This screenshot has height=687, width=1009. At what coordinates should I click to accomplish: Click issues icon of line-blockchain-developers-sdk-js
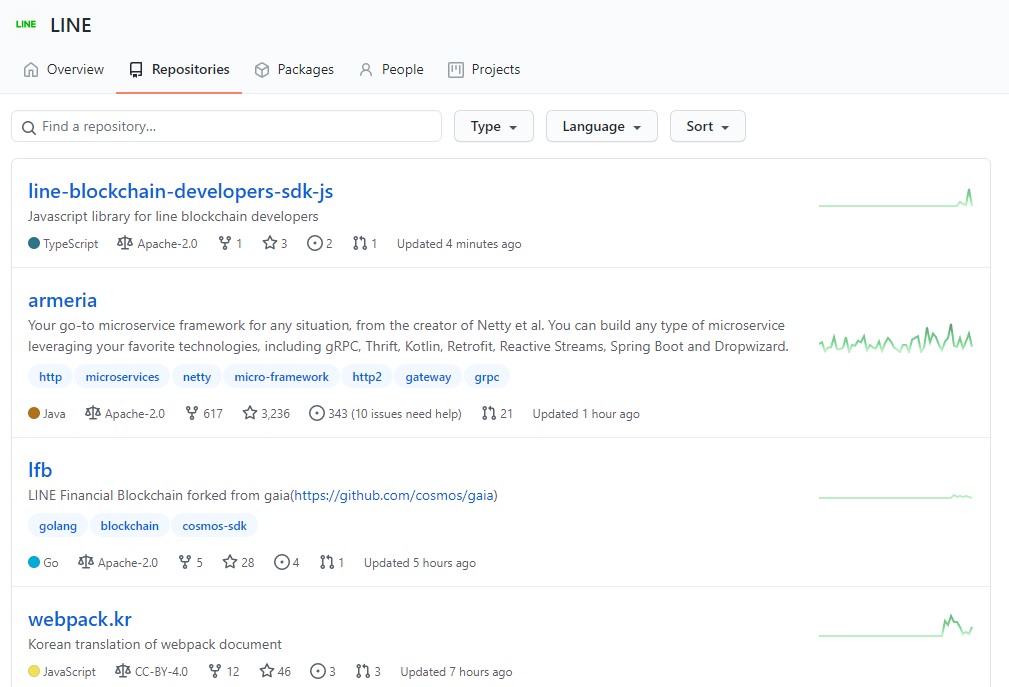coord(315,243)
